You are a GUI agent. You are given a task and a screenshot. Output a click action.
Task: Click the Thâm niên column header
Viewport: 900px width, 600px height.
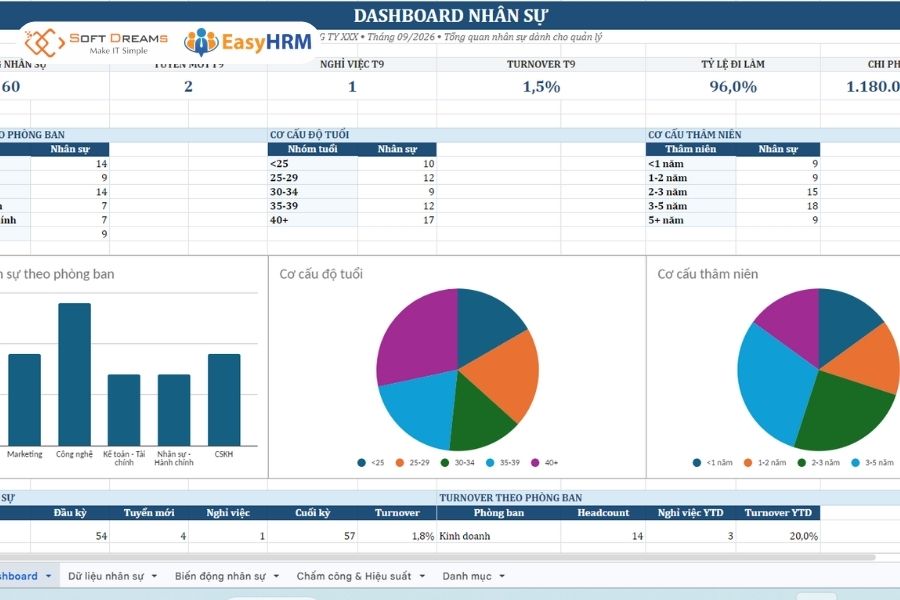click(x=690, y=149)
